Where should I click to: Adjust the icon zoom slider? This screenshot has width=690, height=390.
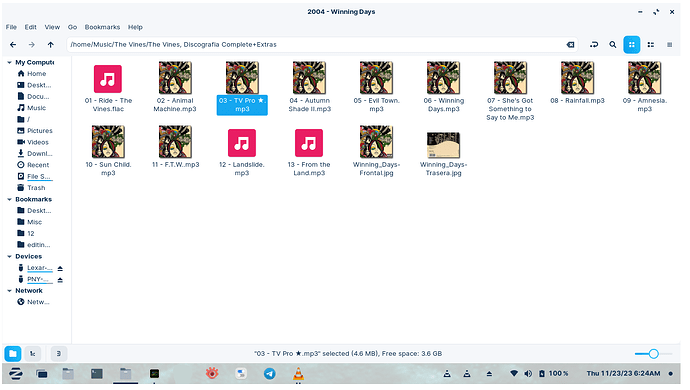coord(653,353)
